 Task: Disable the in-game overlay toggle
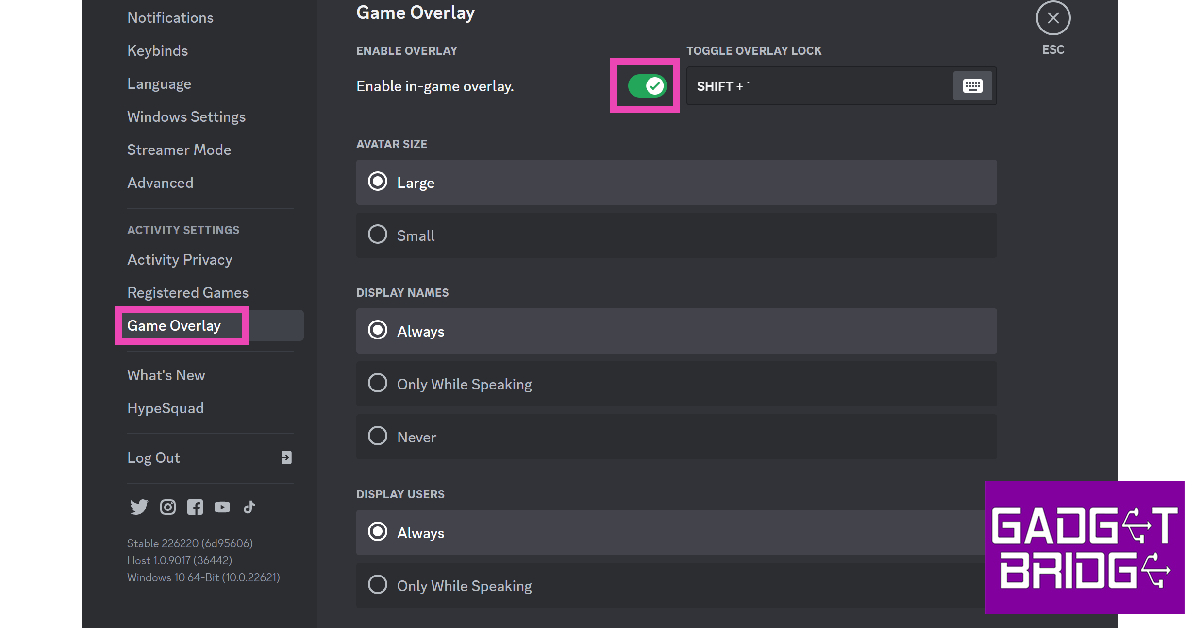point(646,86)
